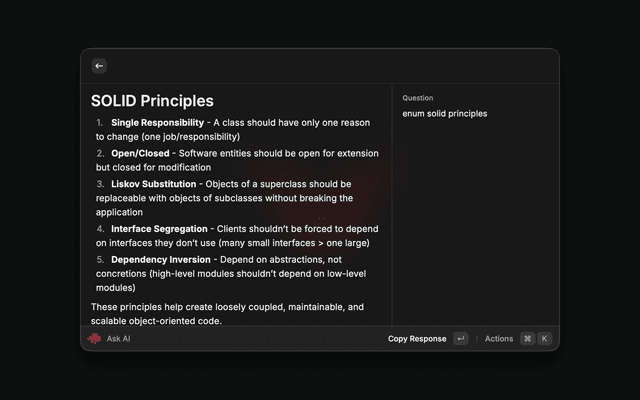The height and width of the screenshot is (400, 640).
Task: Open the Actions menu
Action: (499, 339)
